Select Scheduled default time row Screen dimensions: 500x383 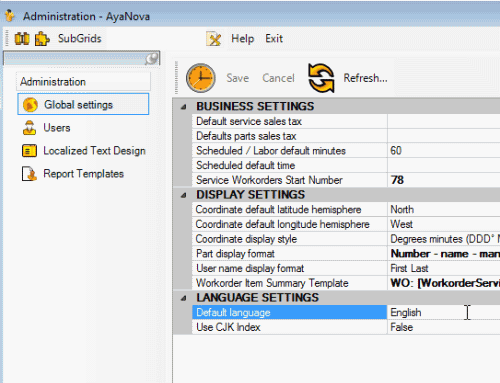click(x=289, y=165)
